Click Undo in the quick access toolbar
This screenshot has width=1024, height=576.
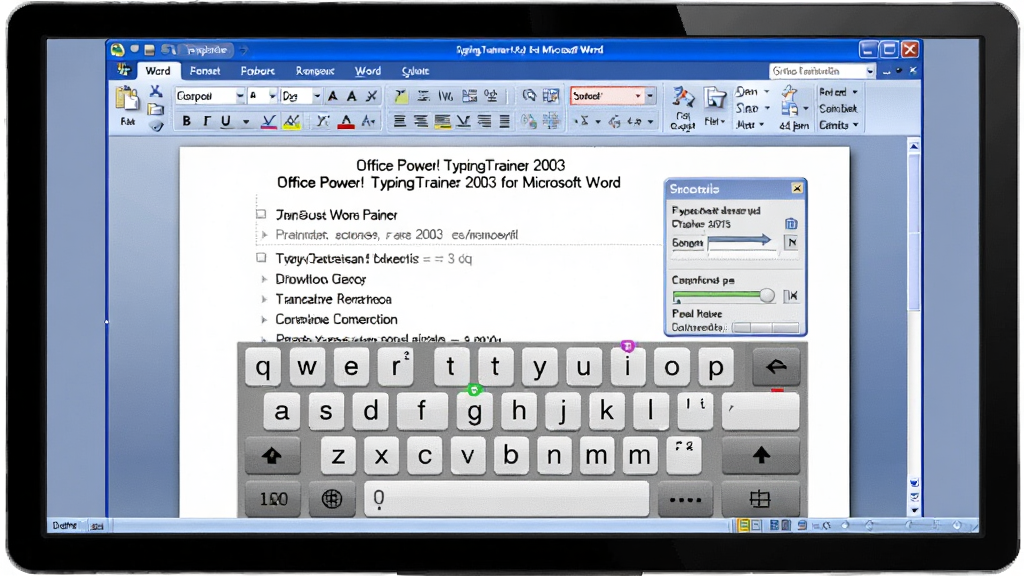tap(168, 50)
